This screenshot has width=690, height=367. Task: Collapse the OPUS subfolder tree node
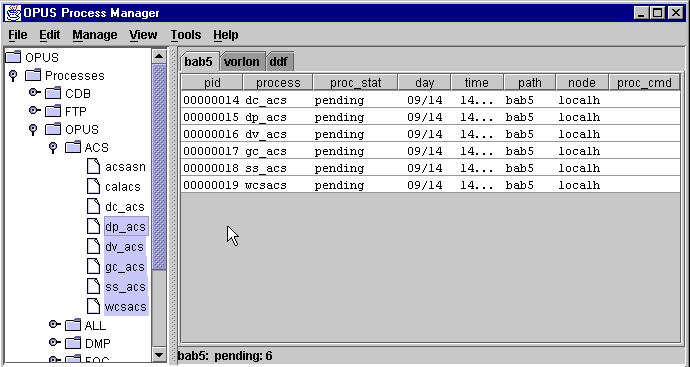[33, 130]
